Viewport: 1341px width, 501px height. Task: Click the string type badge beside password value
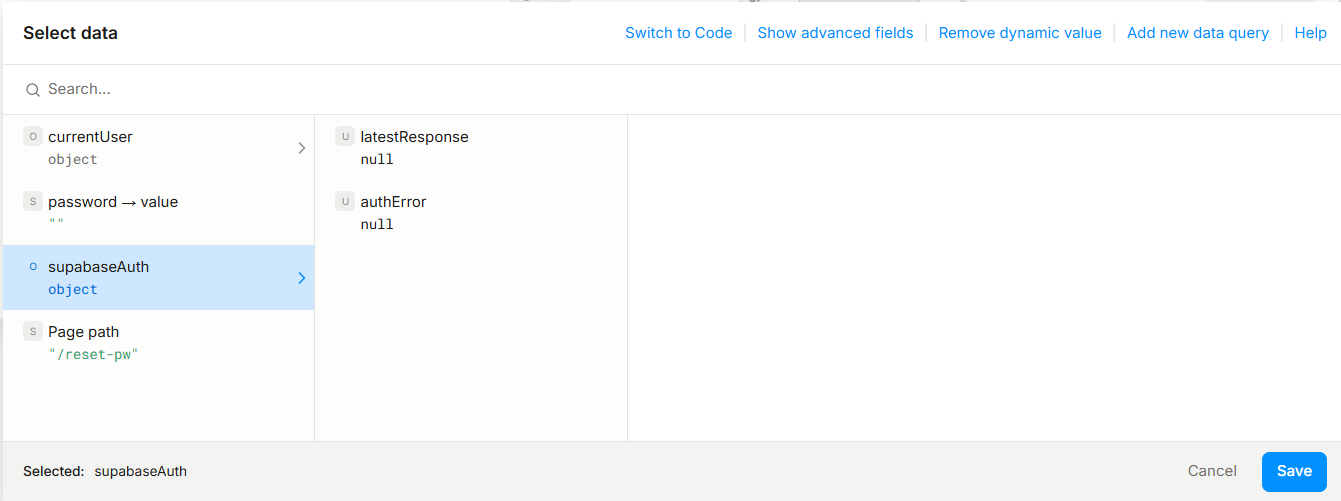pos(33,202)
